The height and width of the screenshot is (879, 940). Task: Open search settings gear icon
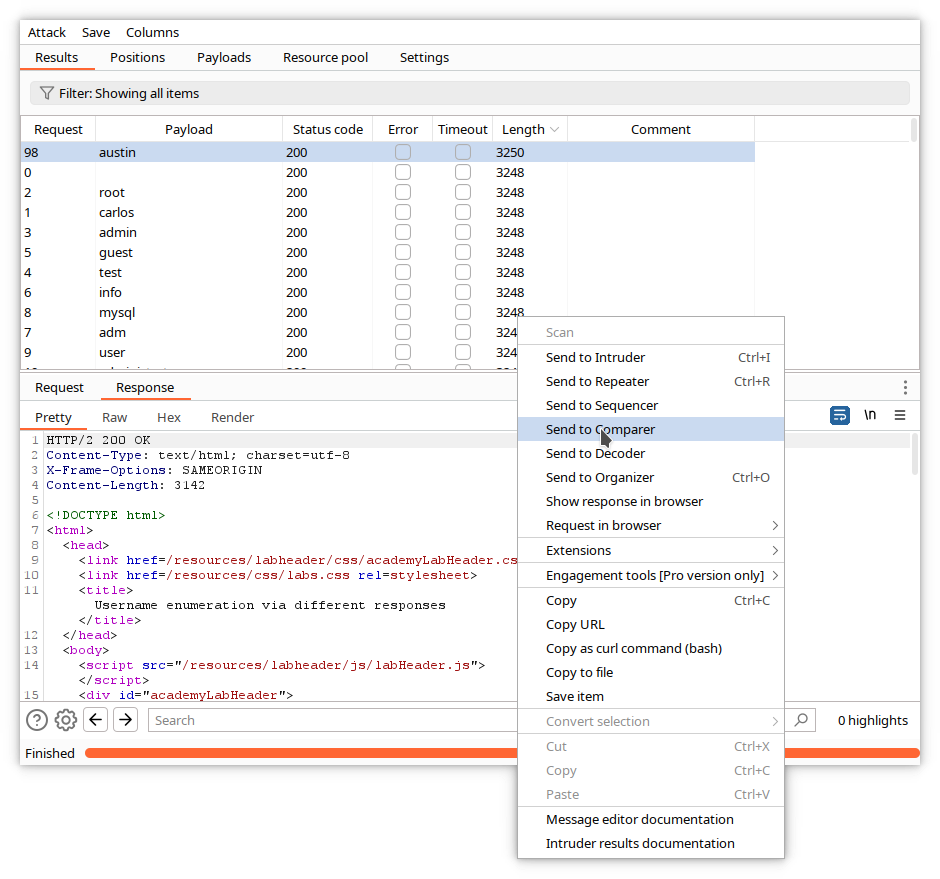pos(66,720)
